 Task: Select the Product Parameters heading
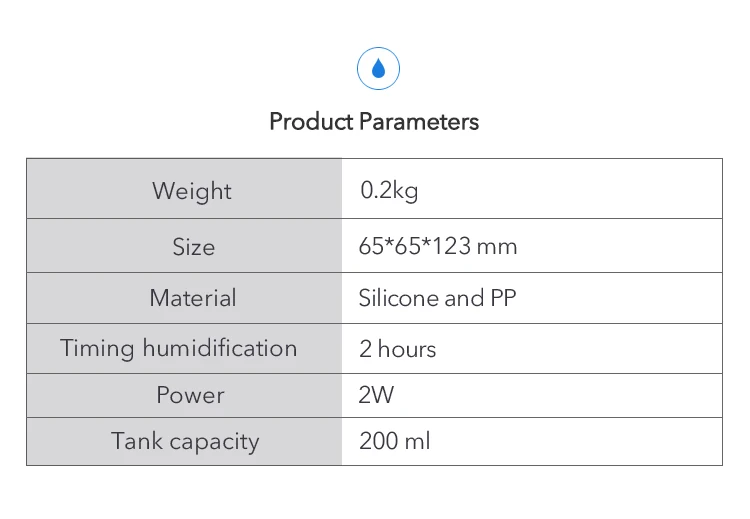coord(374,121)
